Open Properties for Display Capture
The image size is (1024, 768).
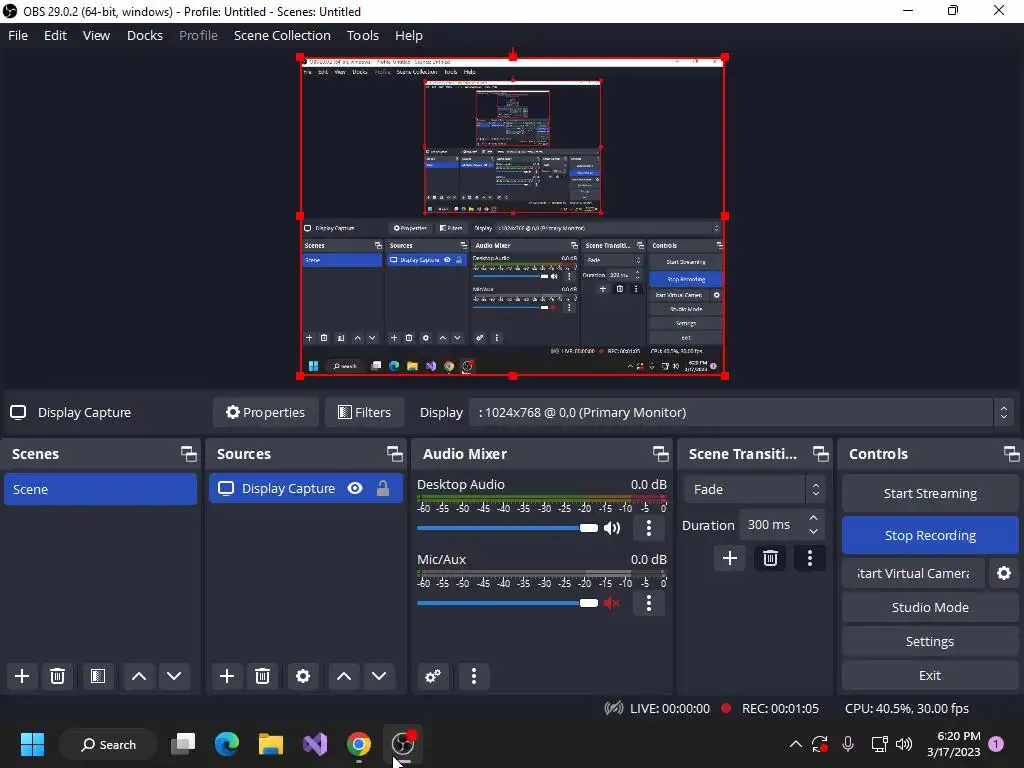(266, 413)
